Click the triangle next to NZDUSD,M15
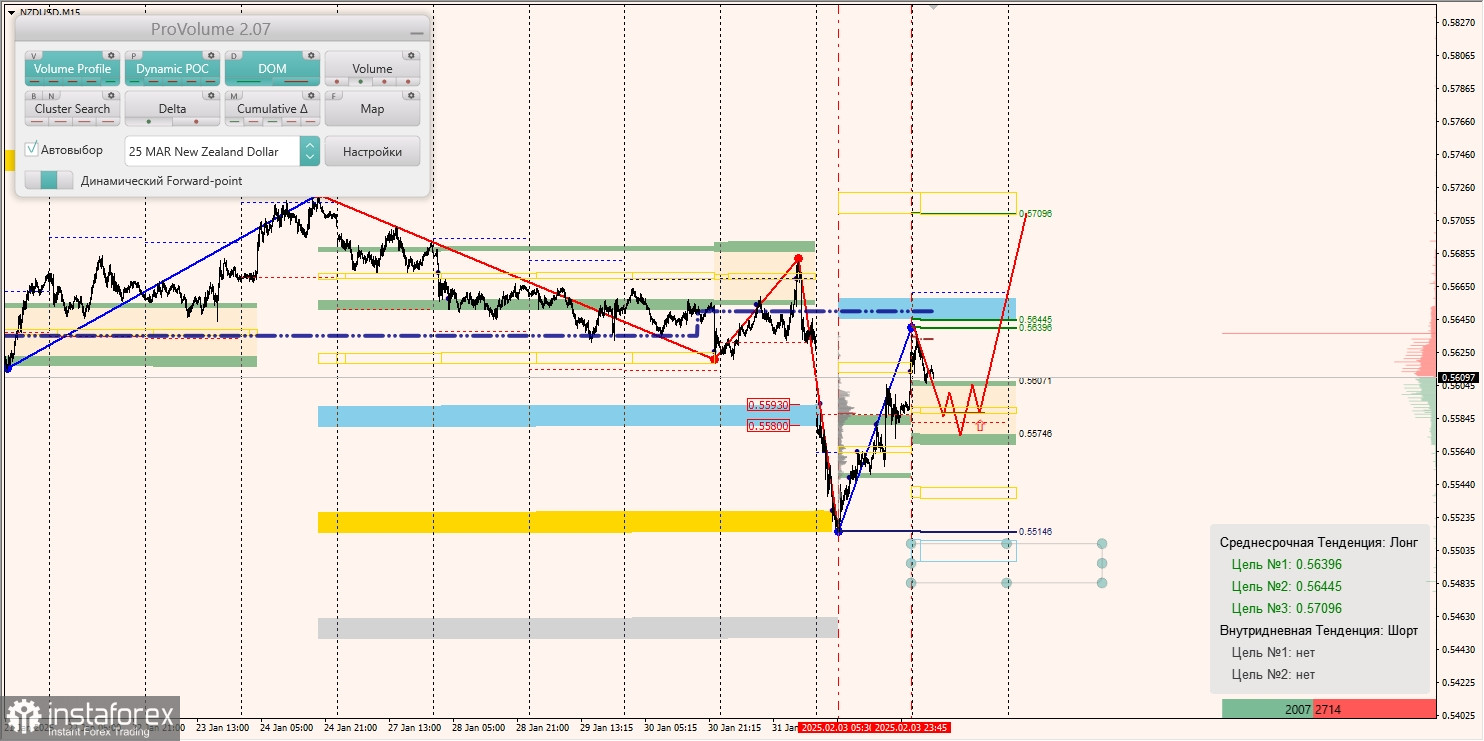 [11, 12]
